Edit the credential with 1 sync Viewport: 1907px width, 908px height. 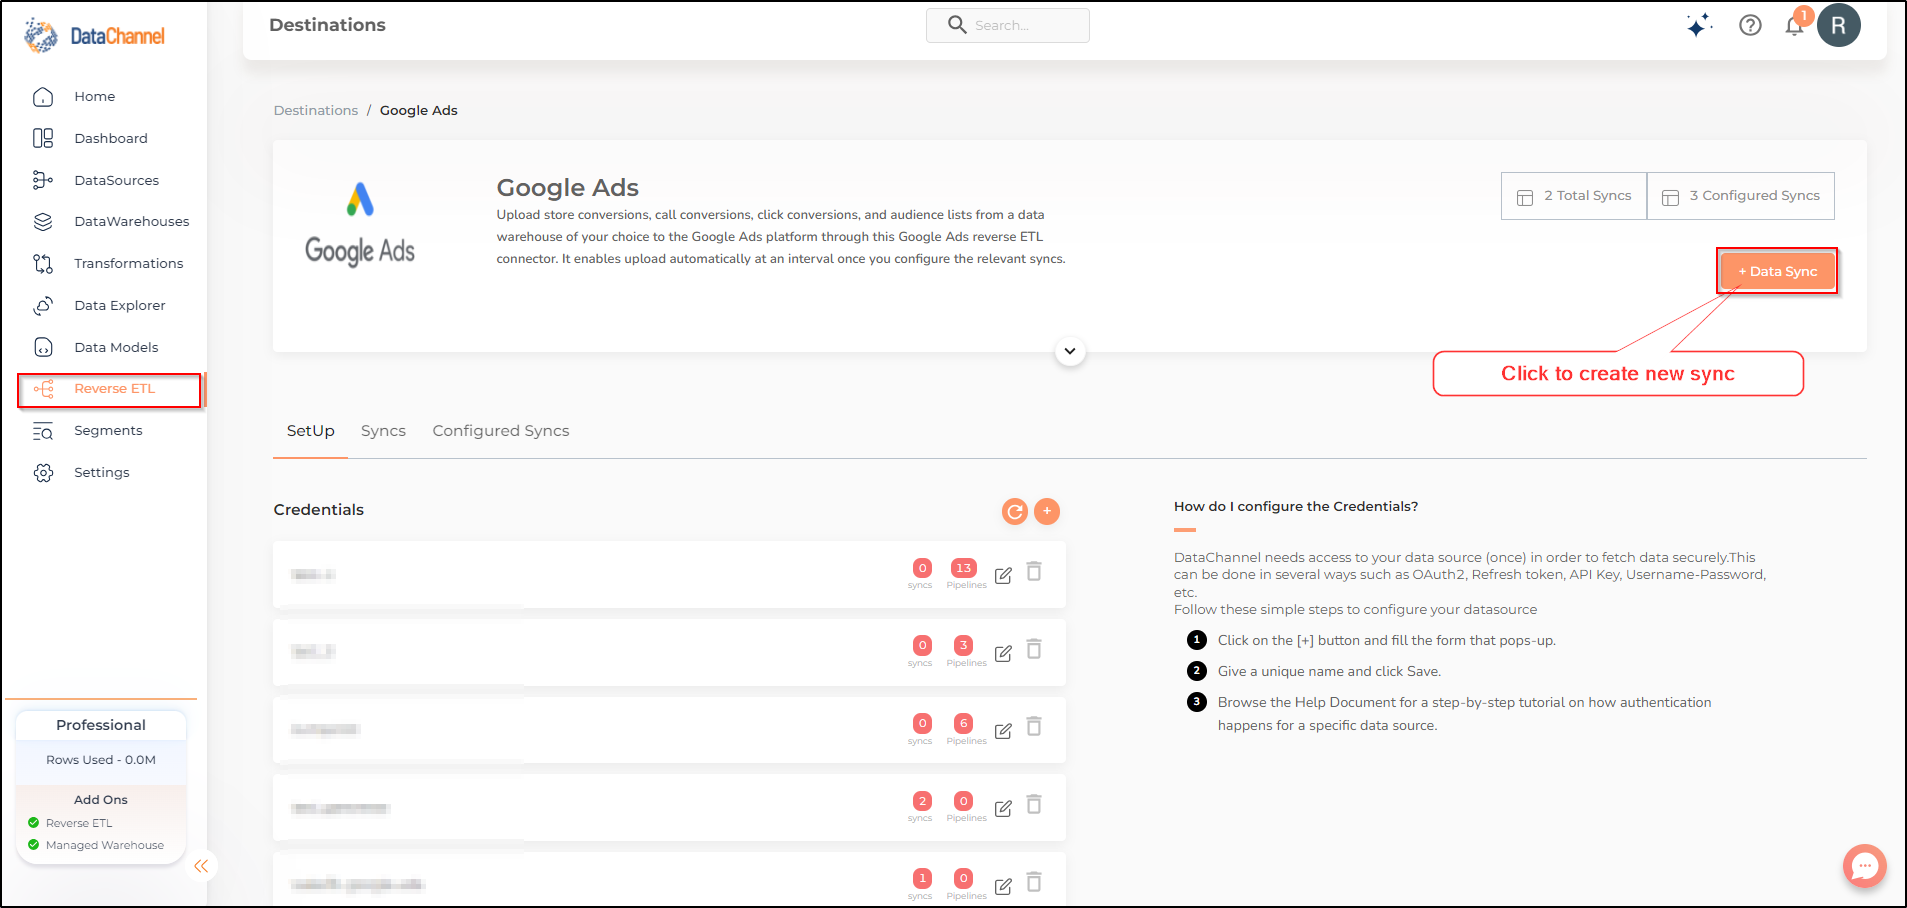click(1003, 886)
